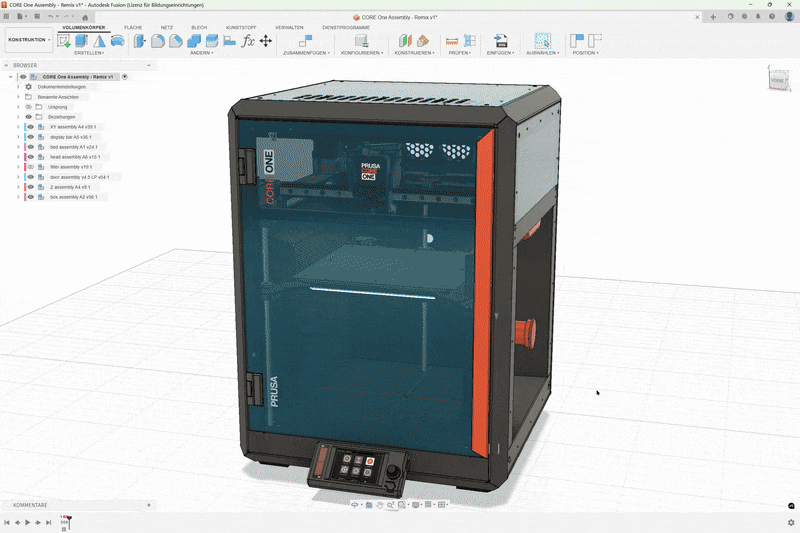Click the Konfigurieren table icon

[x=361, y=41]
